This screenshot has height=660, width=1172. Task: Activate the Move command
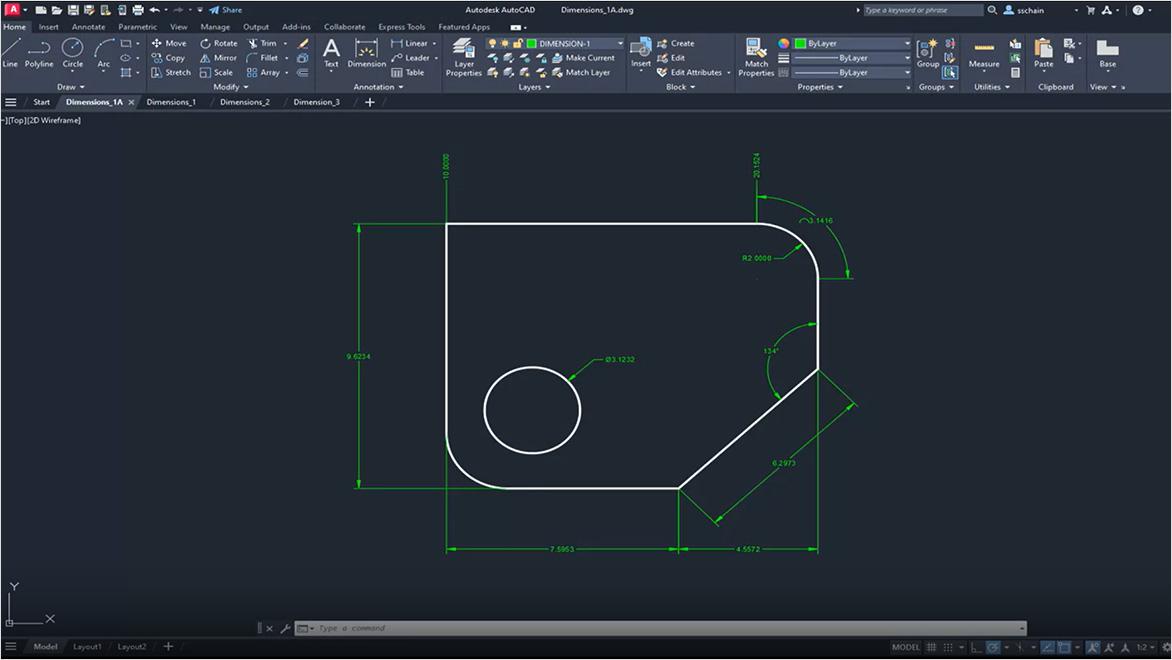[x=171, y=43]
